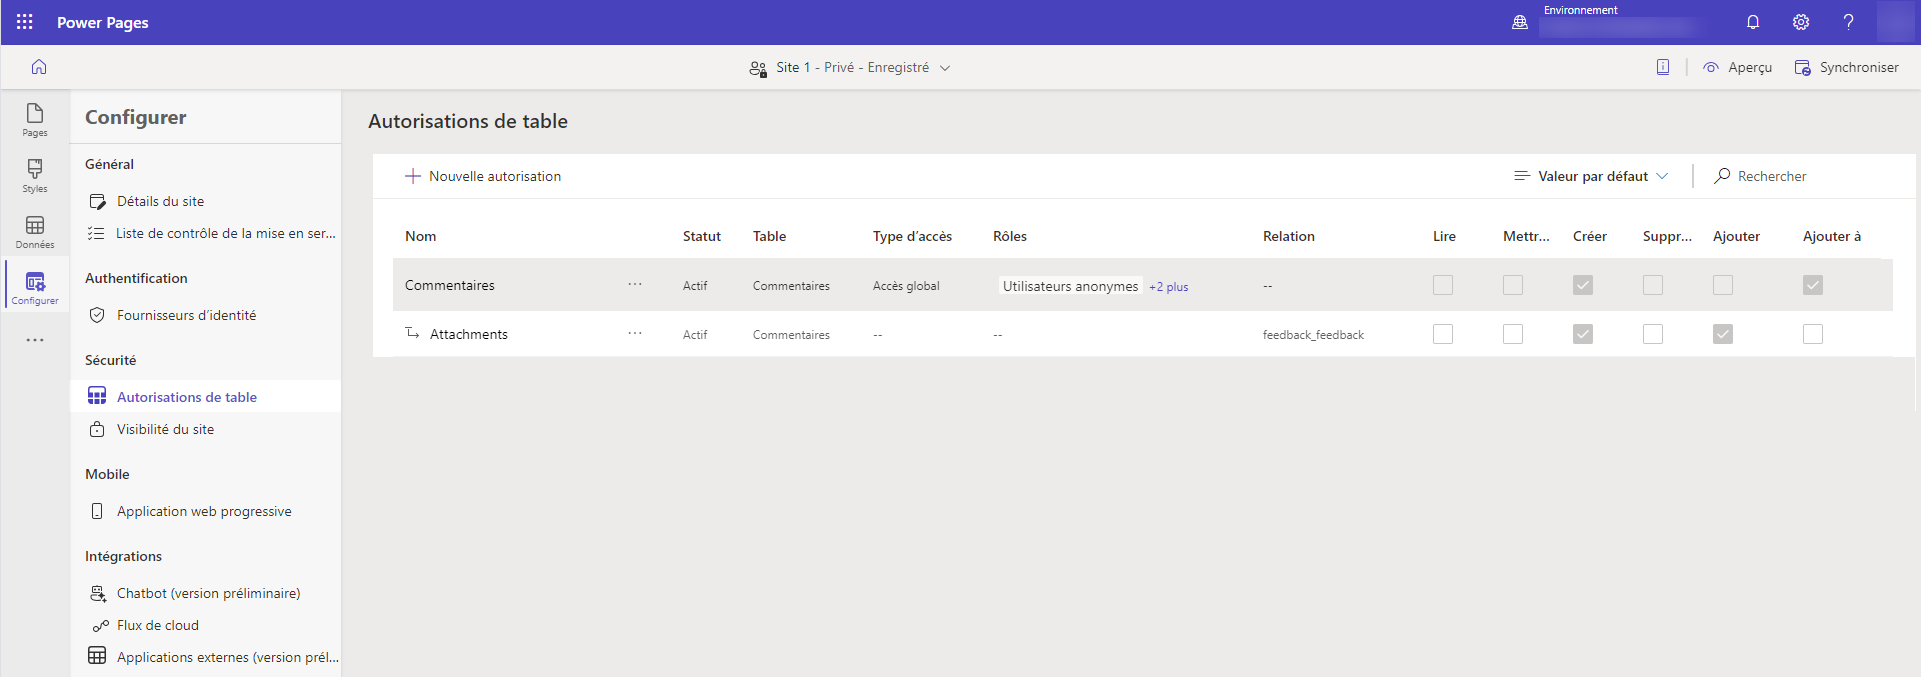Open Valeur par défaut view dropdown
Viewport: 1921px width, 677px height.
tap(1591, 176)
